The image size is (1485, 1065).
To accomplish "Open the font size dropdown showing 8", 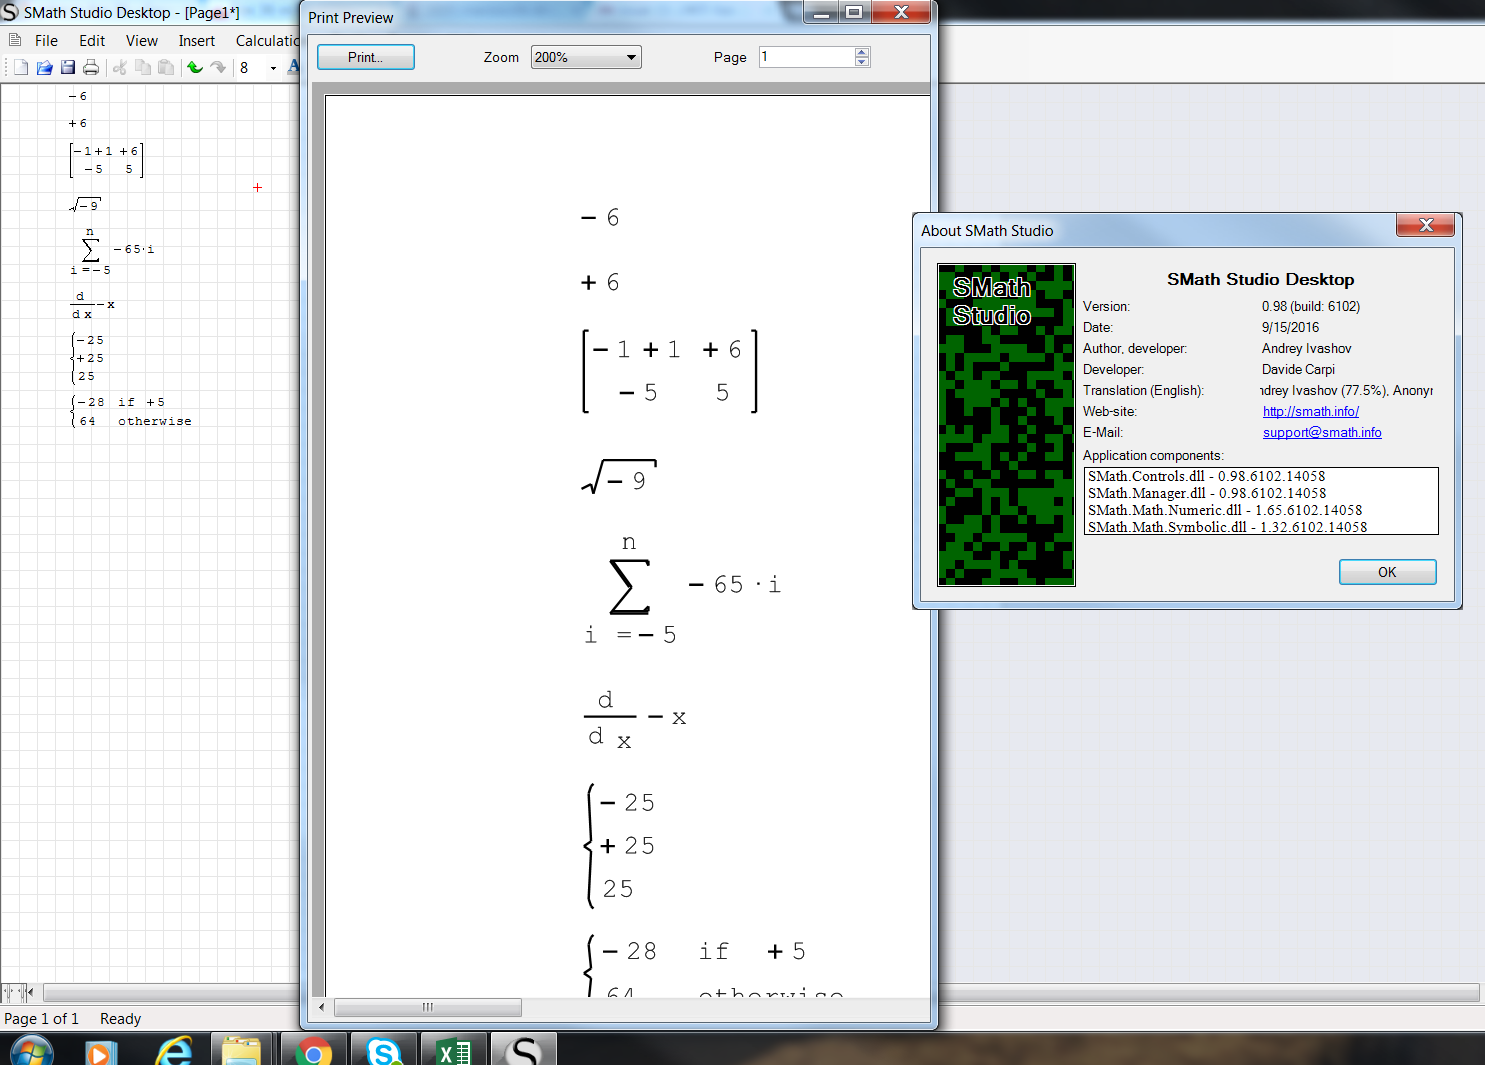I will pos(273,68).
